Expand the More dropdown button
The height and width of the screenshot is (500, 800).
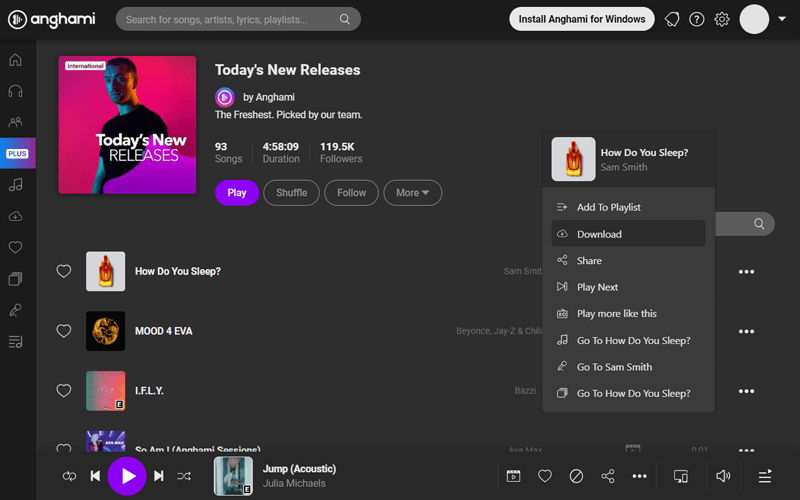coord(412,193)
